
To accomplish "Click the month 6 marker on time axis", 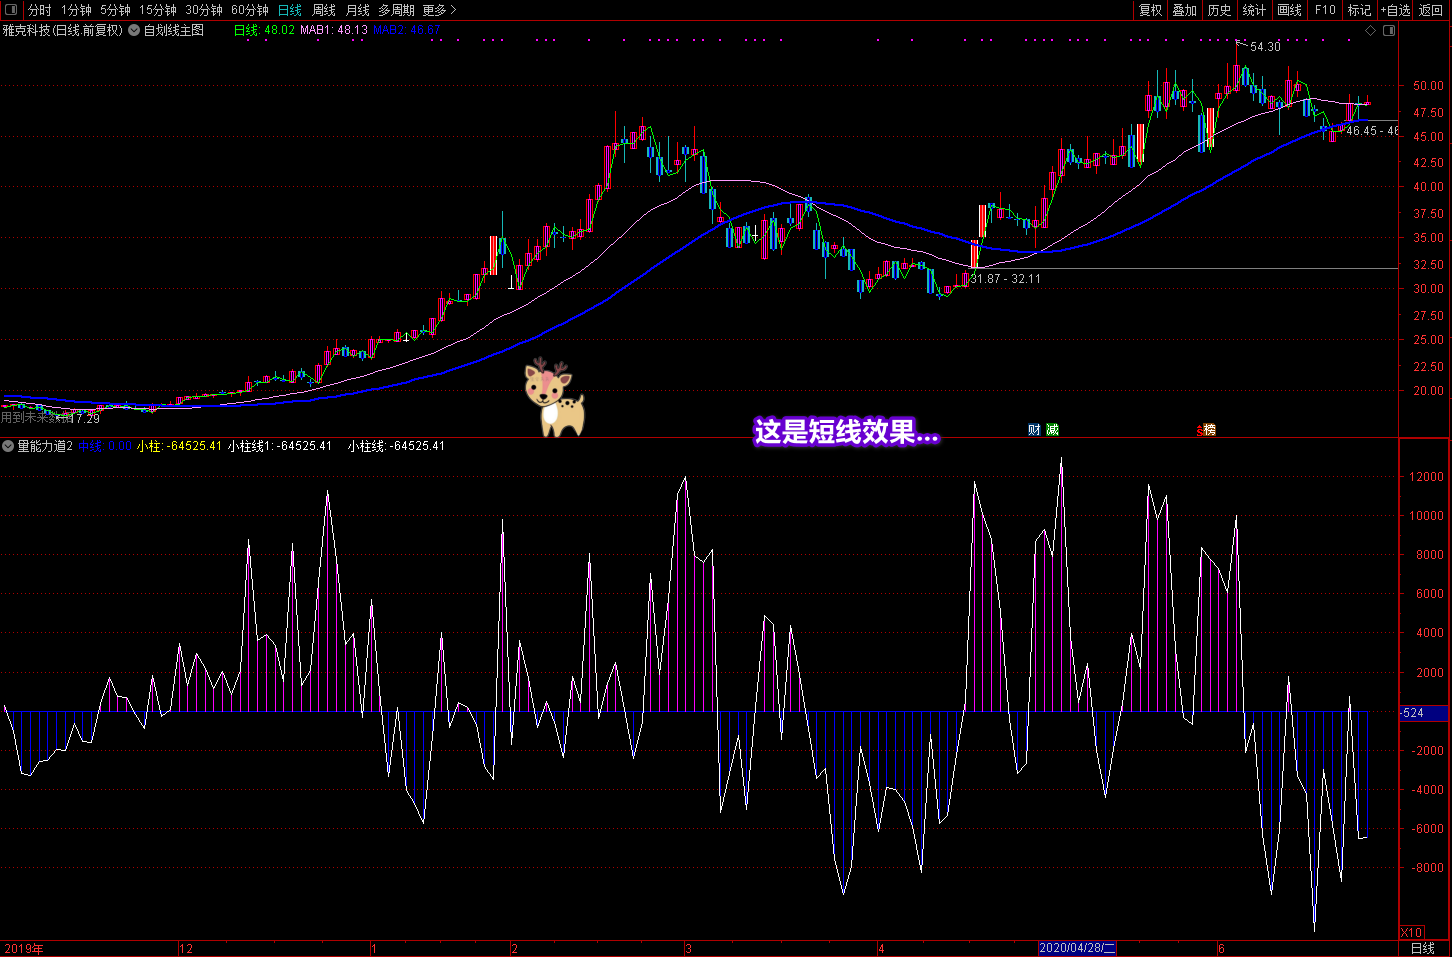I will (1222, 949).
